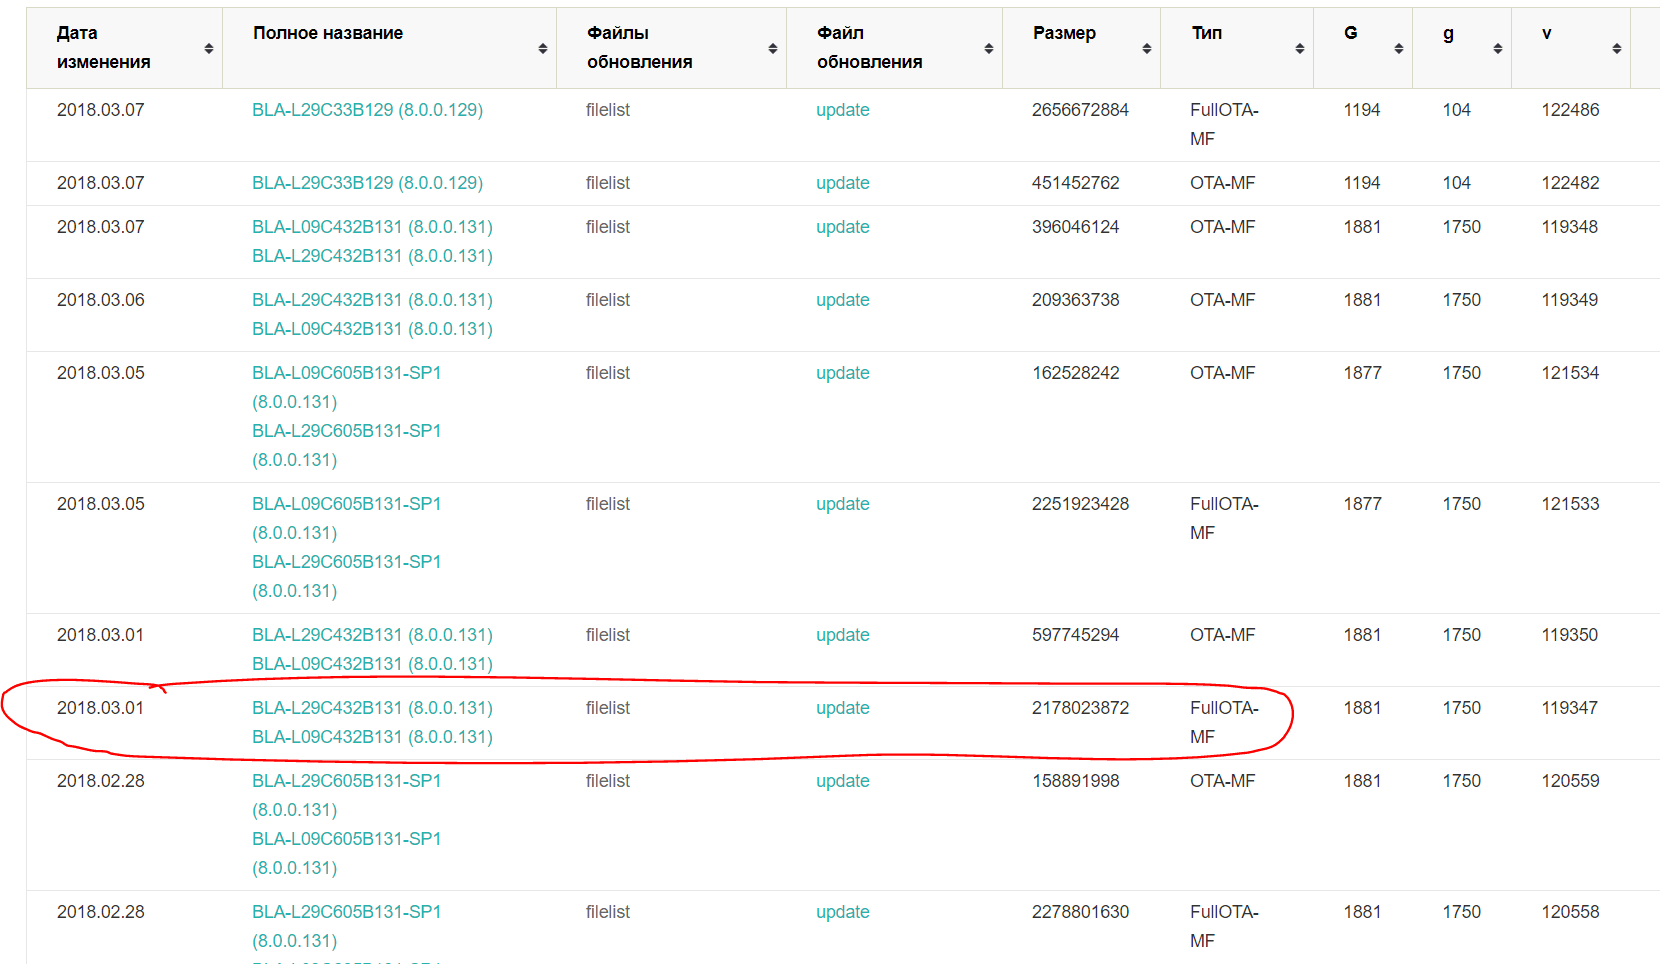
Task: Sort by Файл обновления column arrows
Action: click(x=989, y=49)
